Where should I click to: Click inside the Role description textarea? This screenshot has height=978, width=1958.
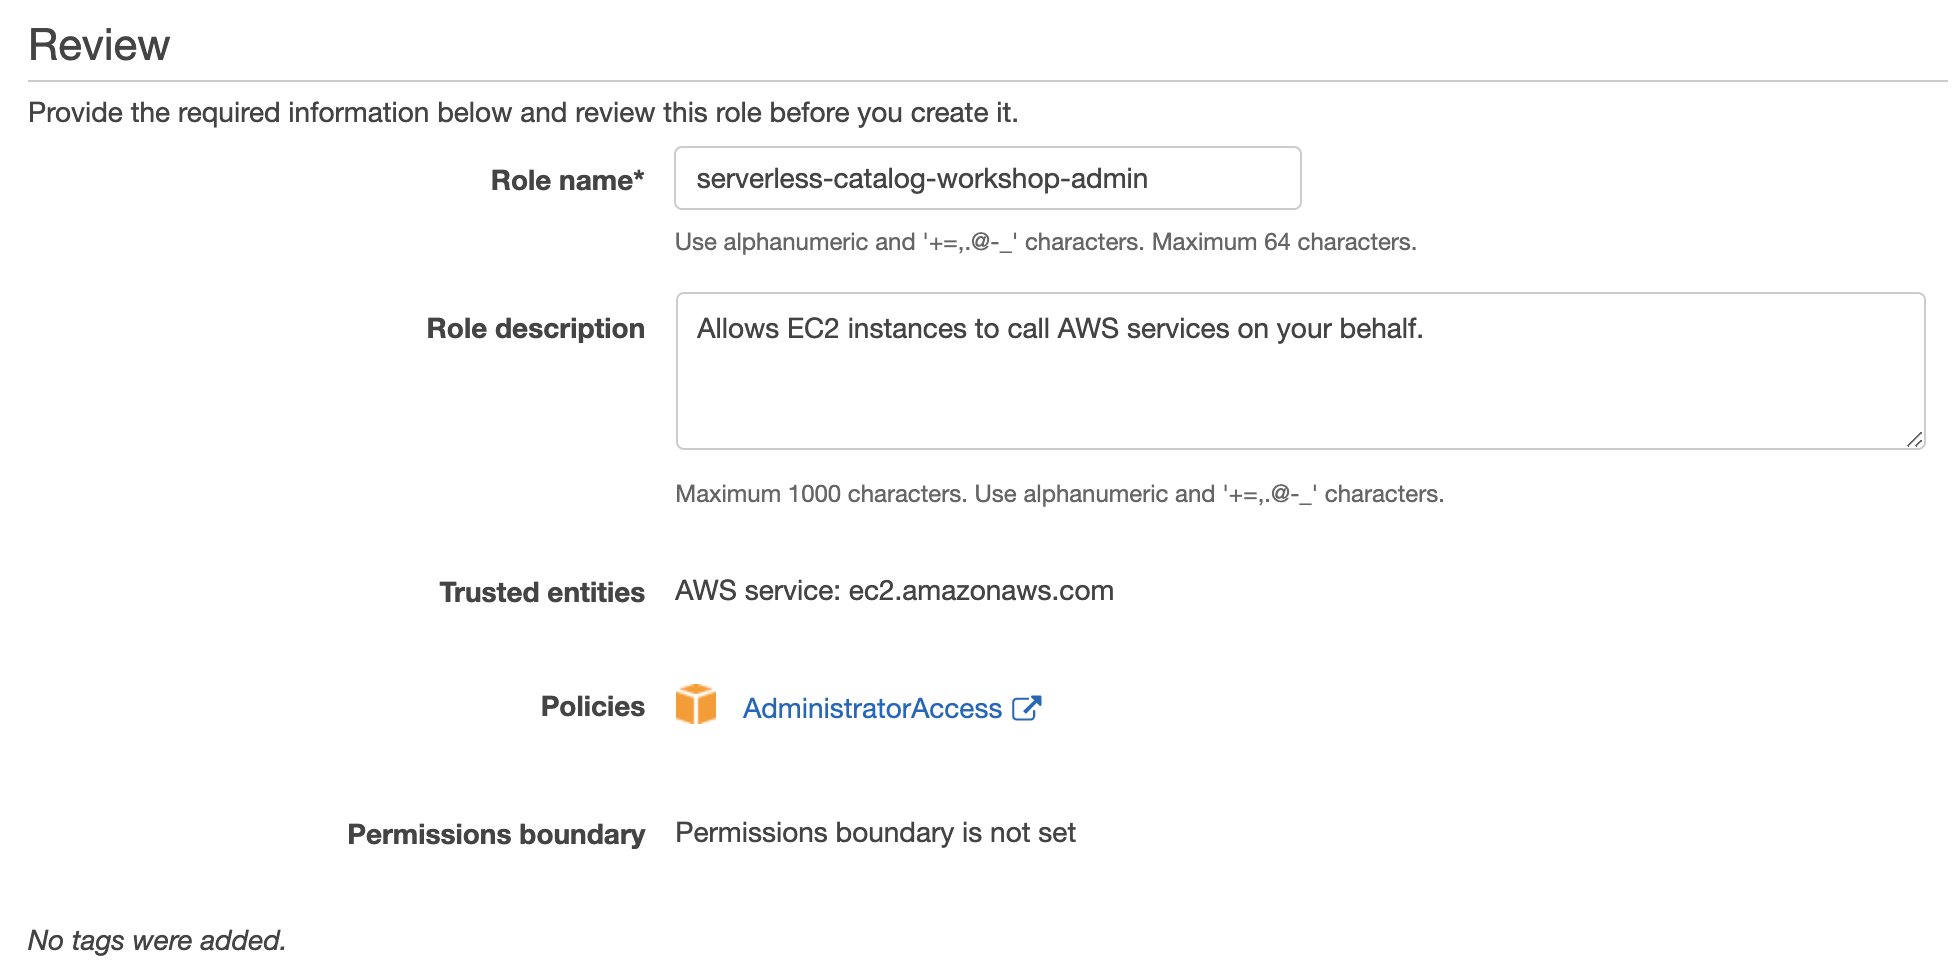pyautogui.click(x=1300, y=371)
